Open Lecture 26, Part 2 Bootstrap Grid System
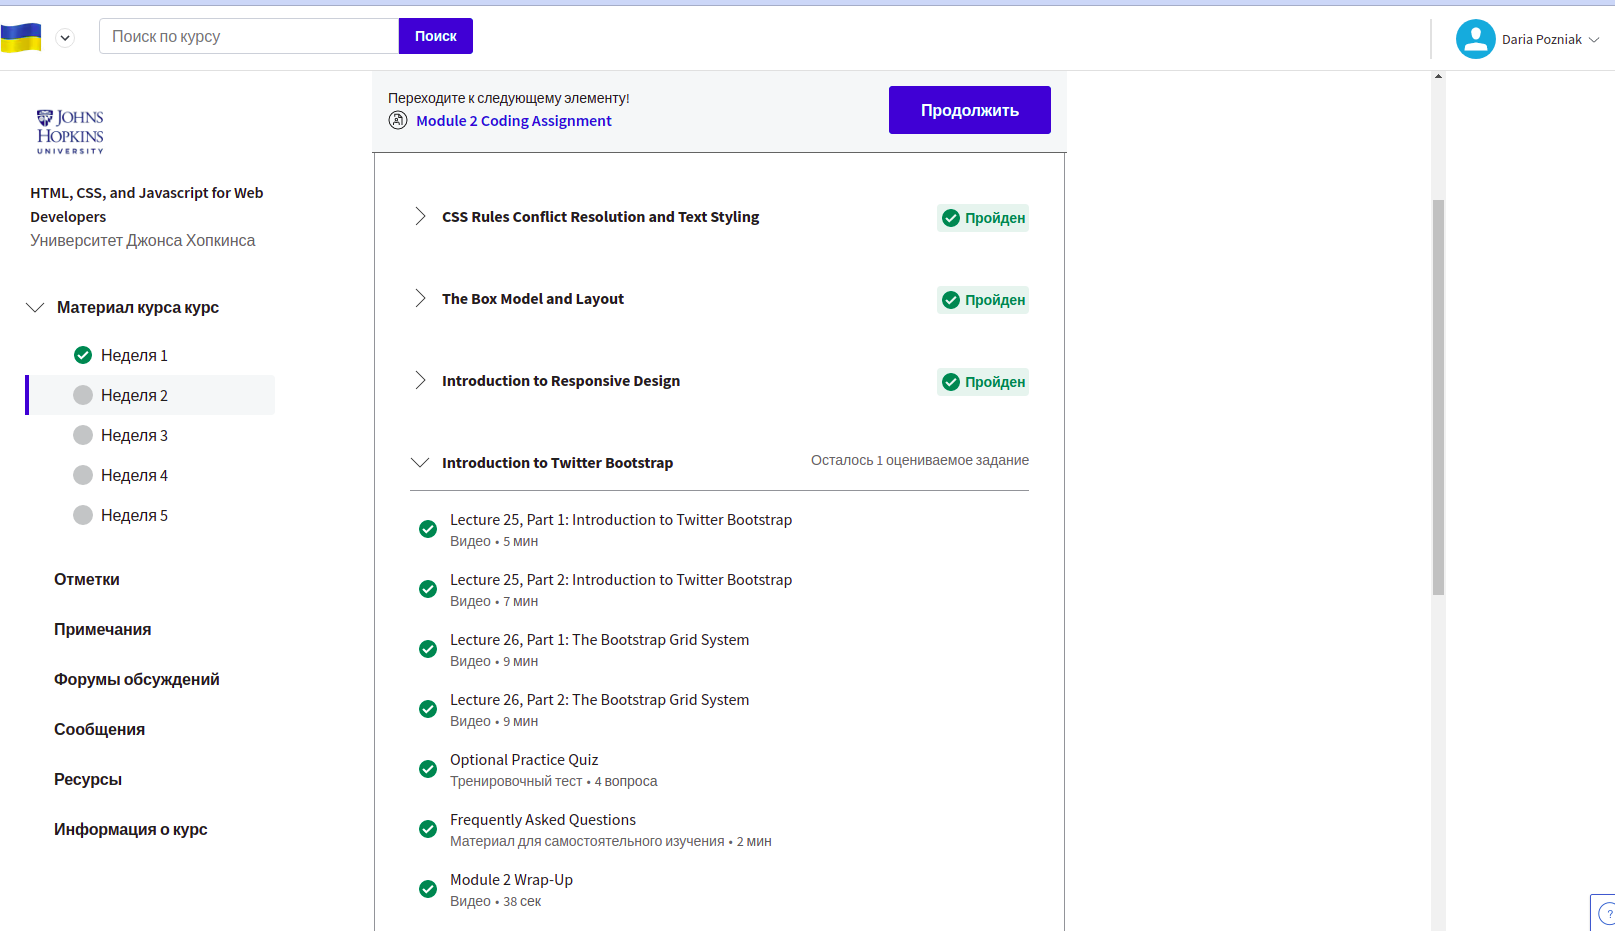This screenshot has height=931, width=1615. tap(600, 700)
